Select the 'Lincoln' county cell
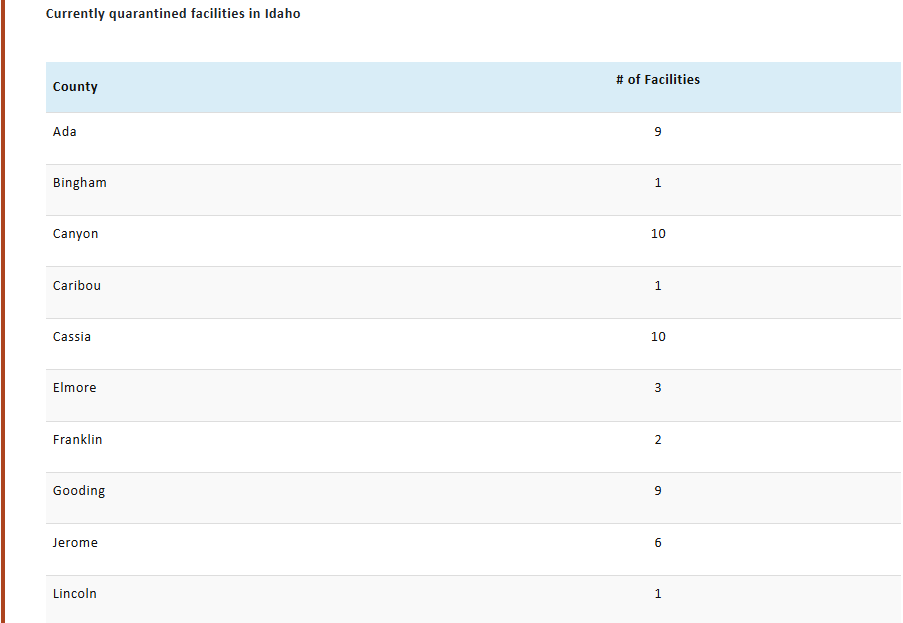 coord(75,594)
